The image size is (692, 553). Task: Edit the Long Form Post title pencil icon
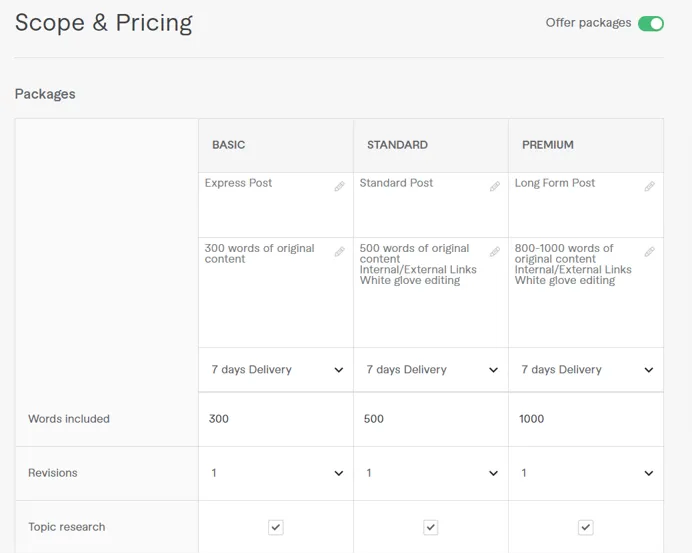click(x=650, y=186)
